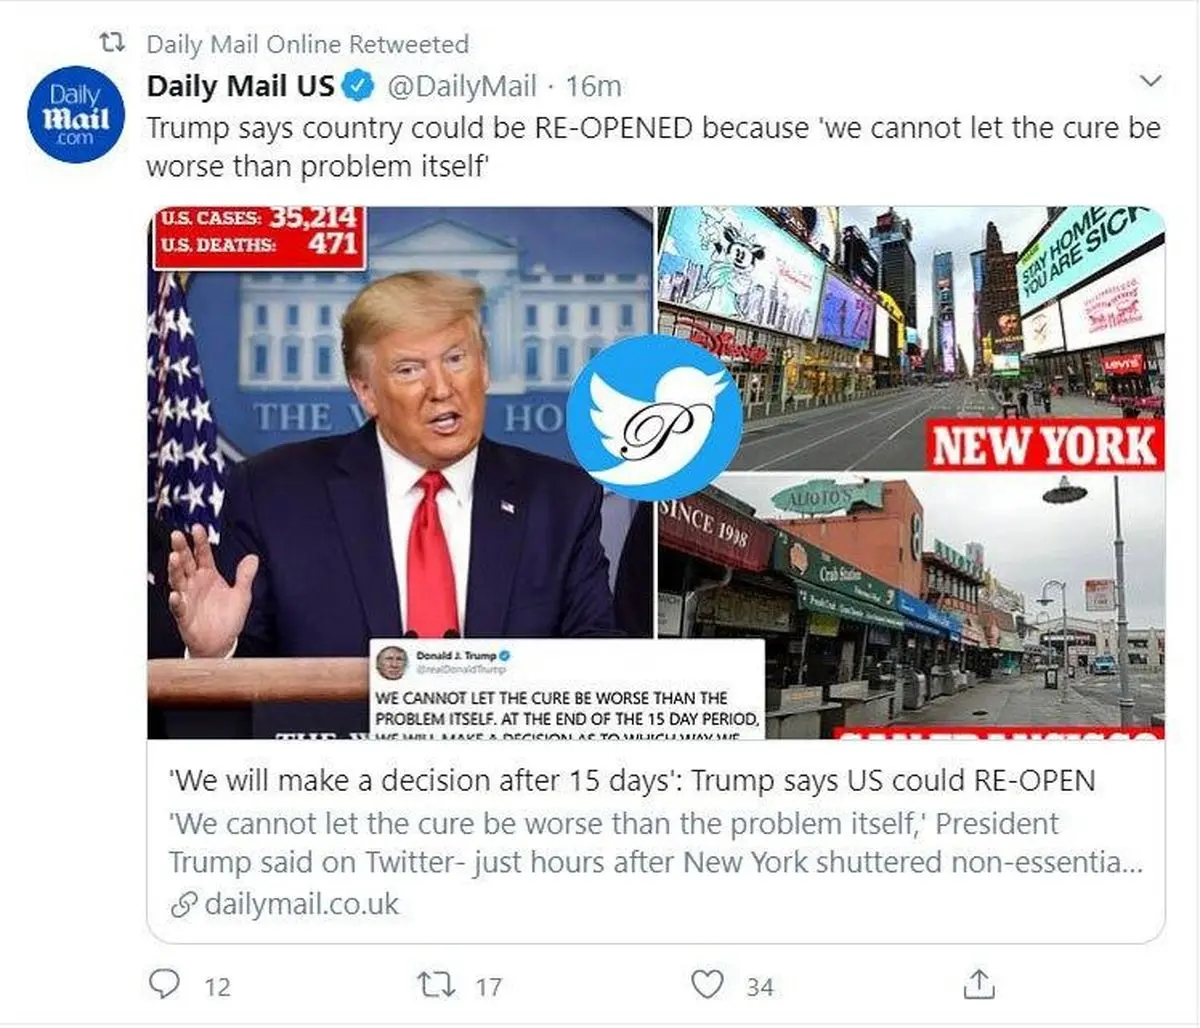
Task: Expand the tweet options chevron
Action: (1152, 81)
